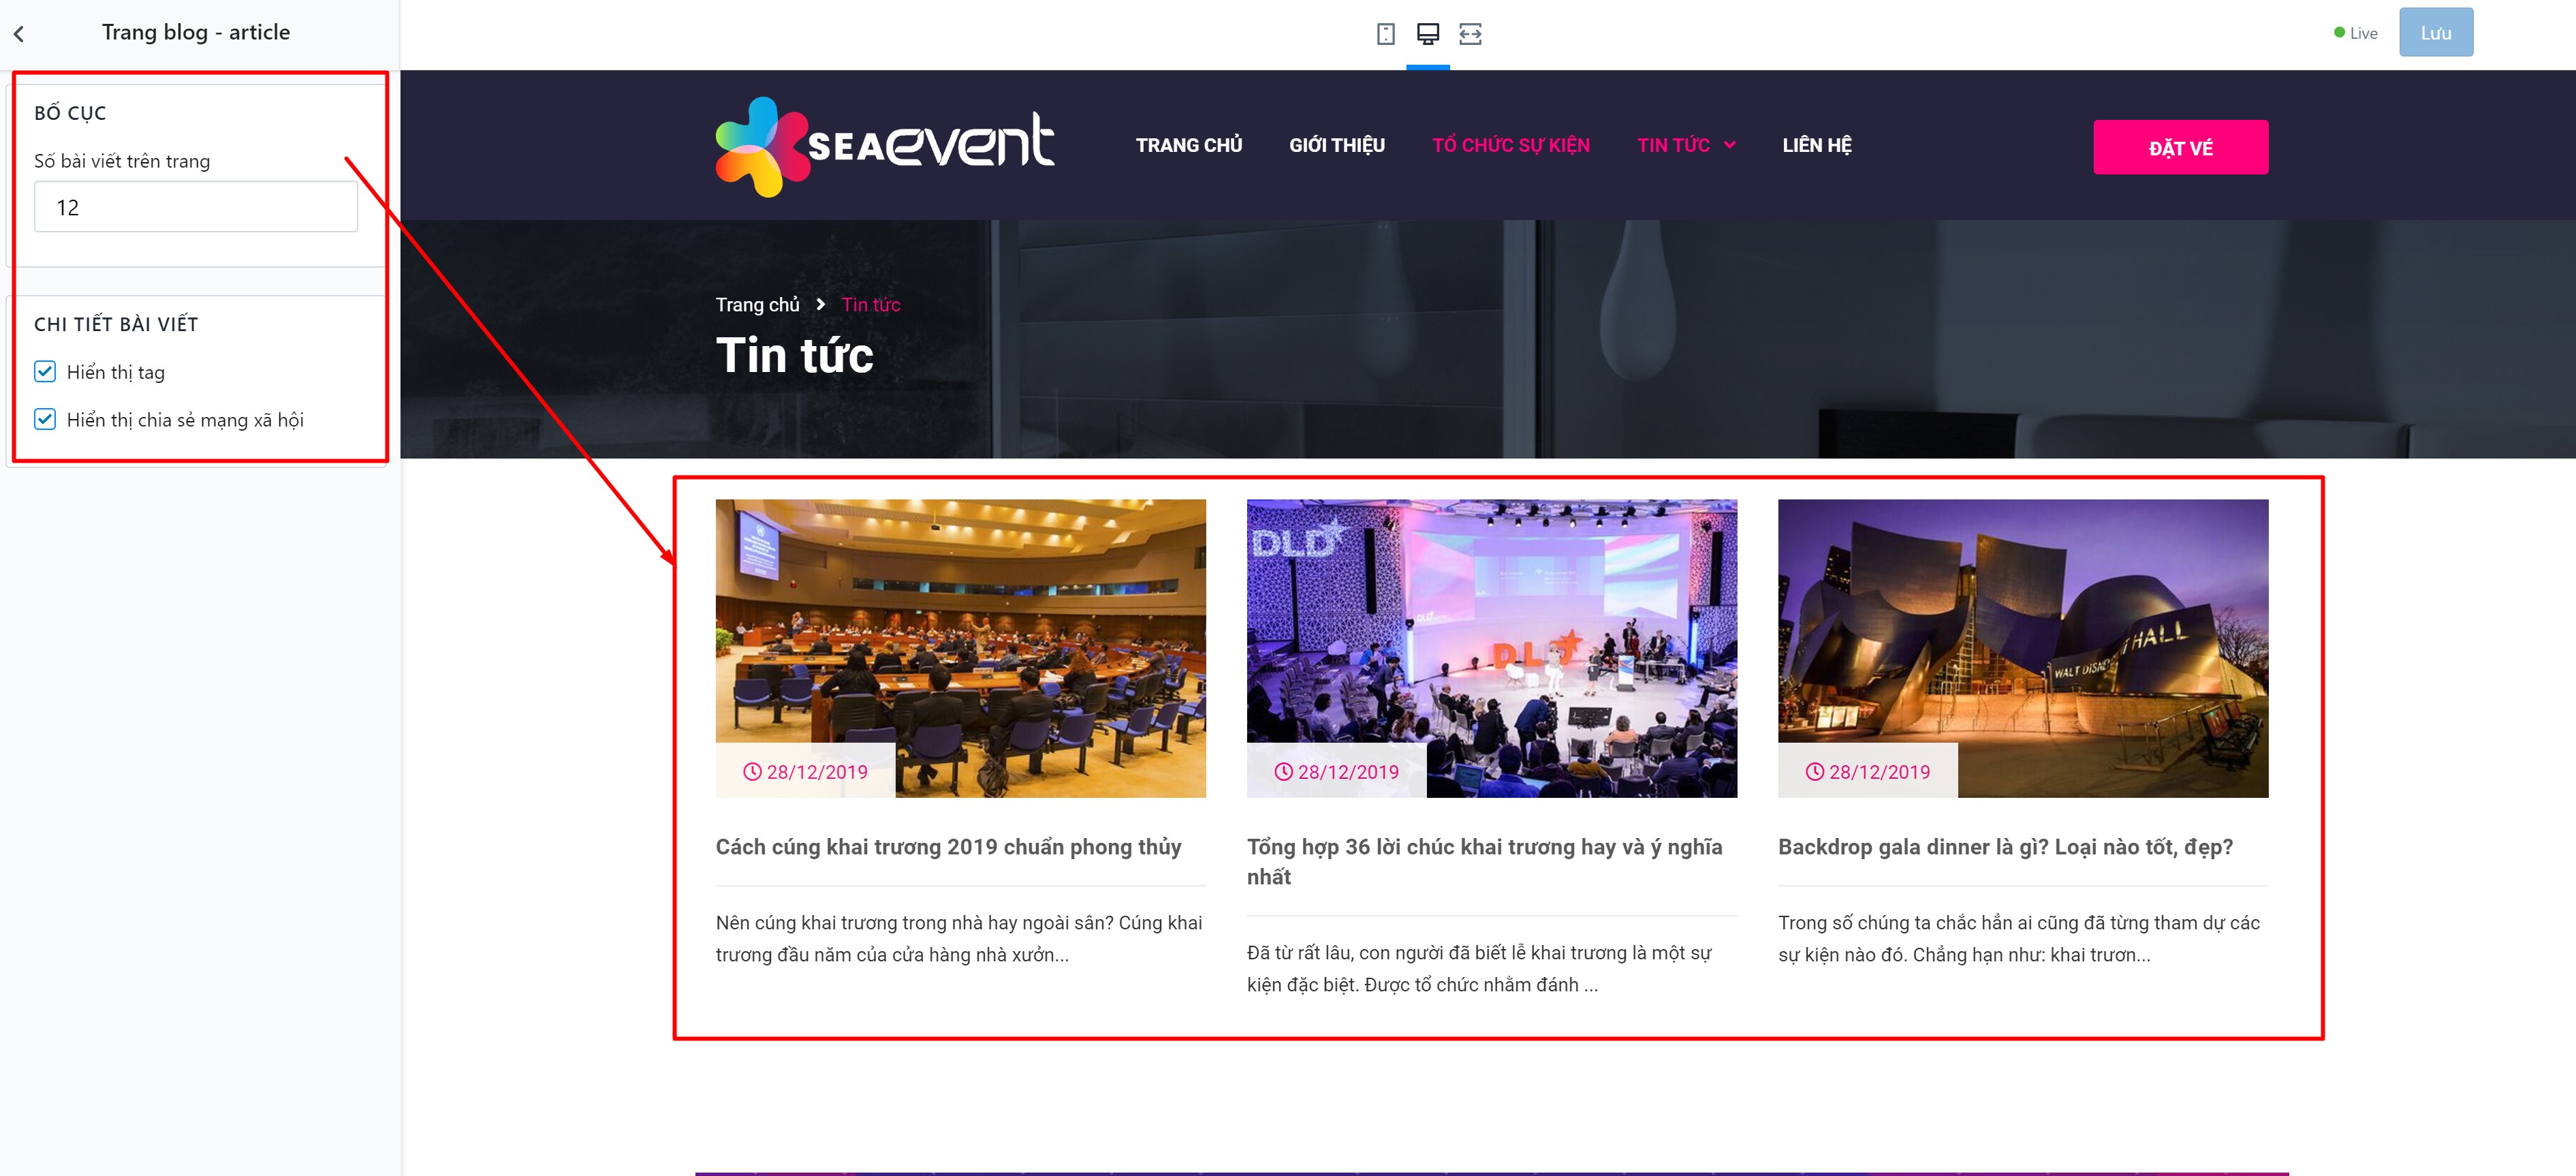This screenshot has width=2576, height=1176.
Task: Expand the TIN TỨC dropdown arrow
Action: pyautogui.click(x=1729, y=146)
